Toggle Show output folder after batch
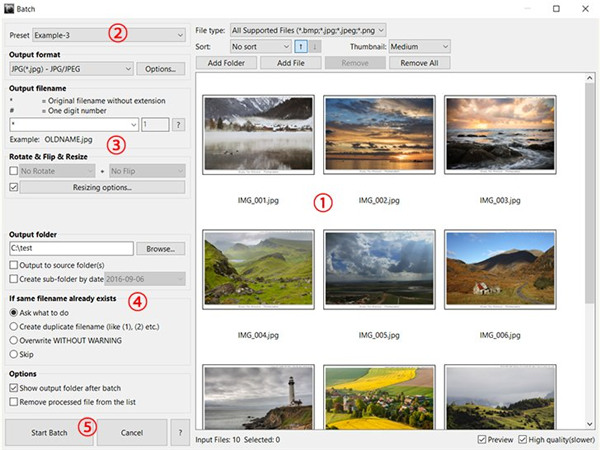Viewport: 600px width, 450px height. pyautogui.click(x=13, y=388)
